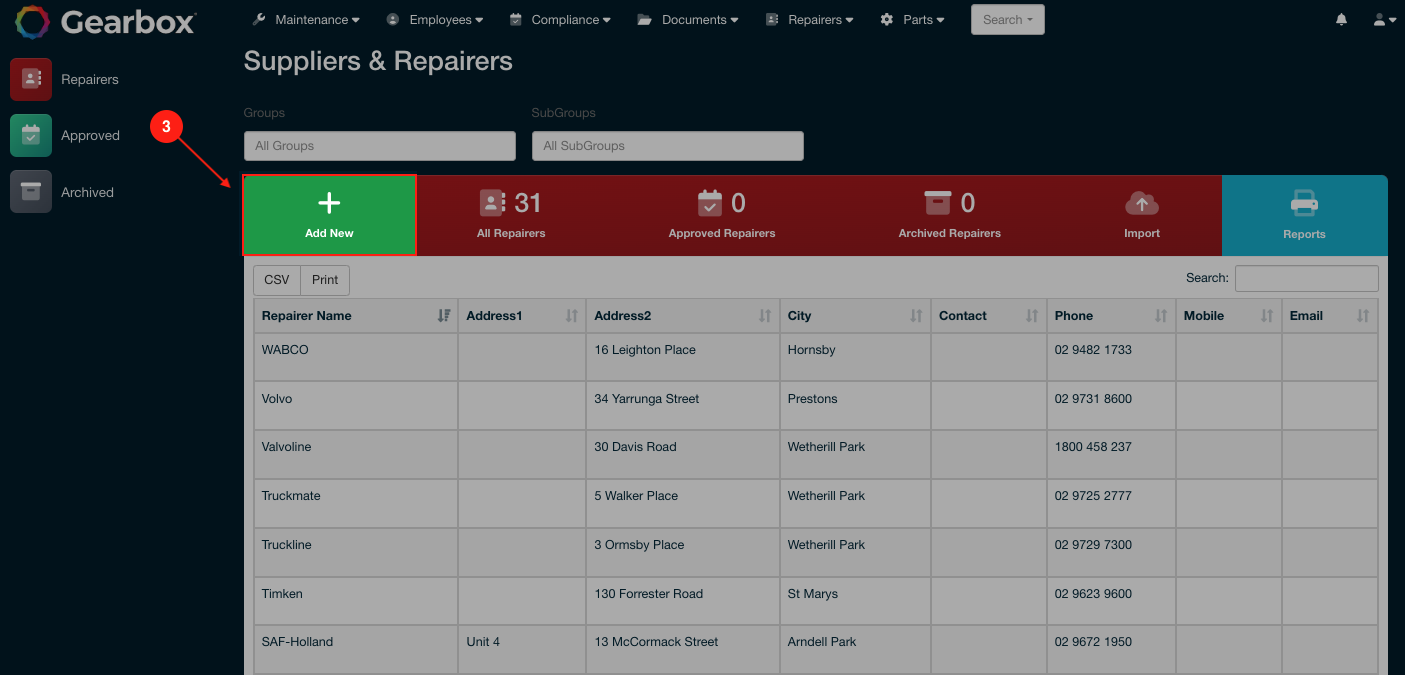Click phone number 02 9725 2777
The width and height of the screenshot is (1405, 675).
tap(1093, 496)
